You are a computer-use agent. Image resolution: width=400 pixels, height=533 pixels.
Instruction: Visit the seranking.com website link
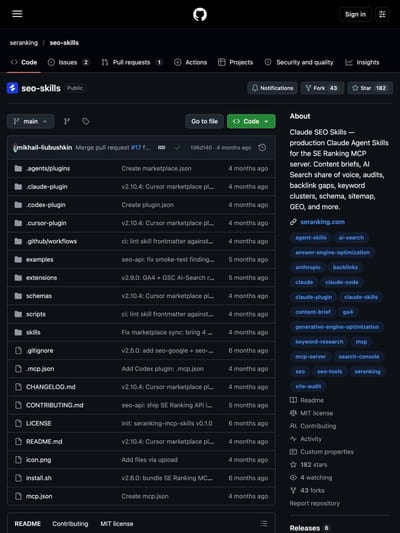323,222
